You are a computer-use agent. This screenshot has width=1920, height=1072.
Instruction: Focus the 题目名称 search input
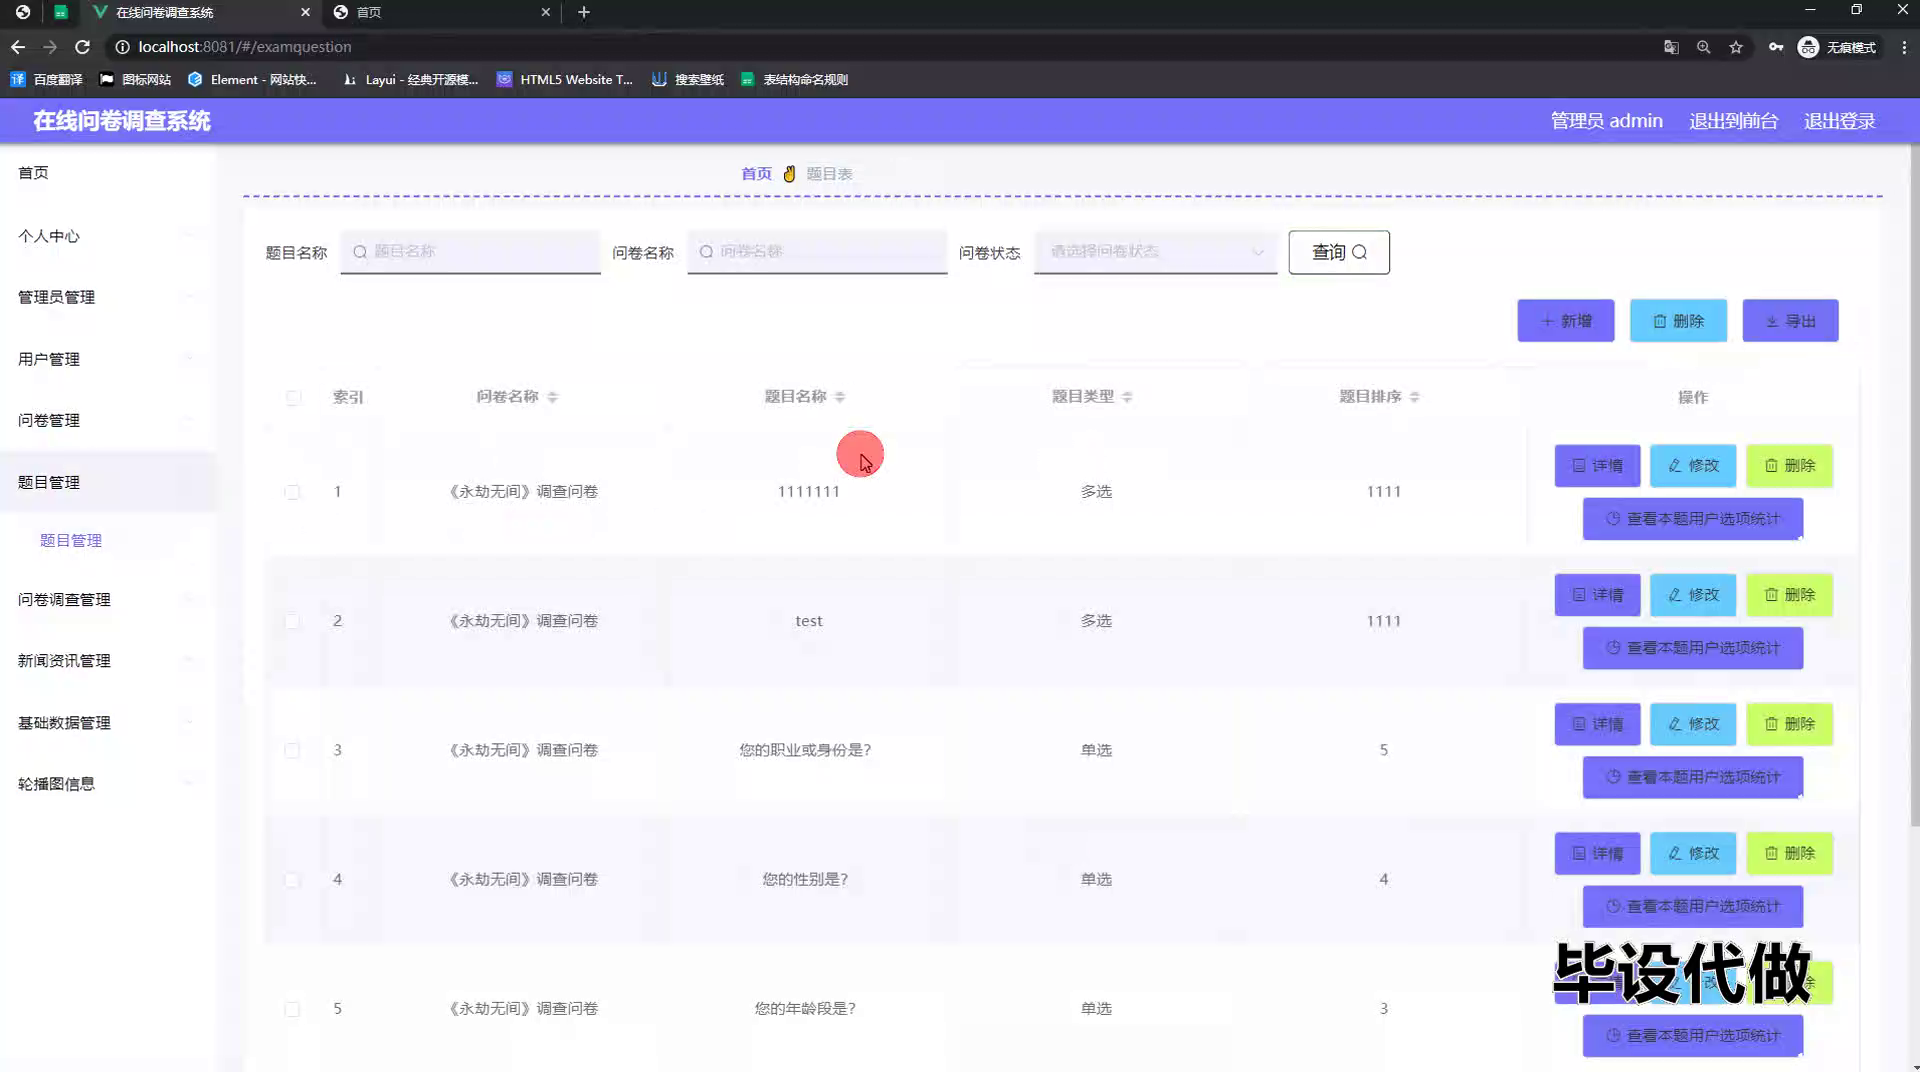(470, 252)
